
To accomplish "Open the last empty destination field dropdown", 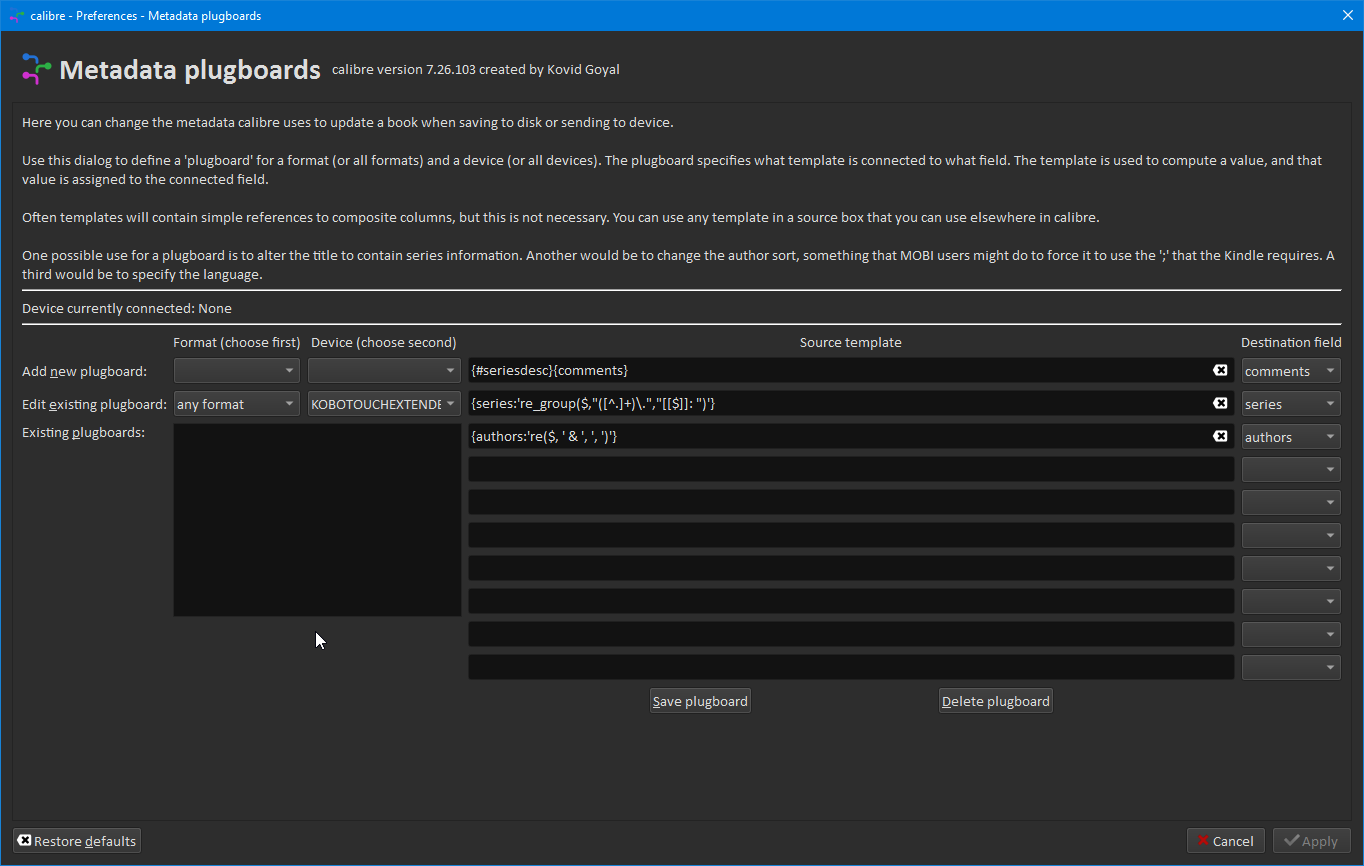I will tap(1291, 667).
